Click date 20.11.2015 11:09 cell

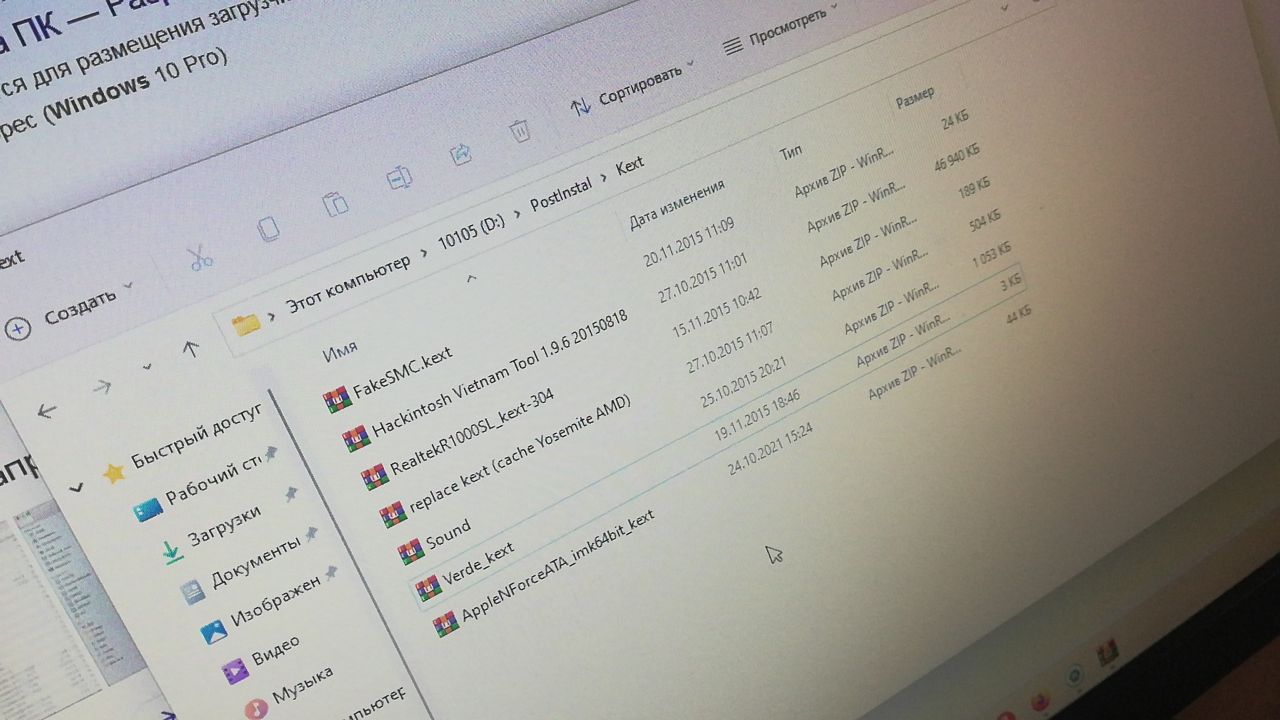click(689, 241)
